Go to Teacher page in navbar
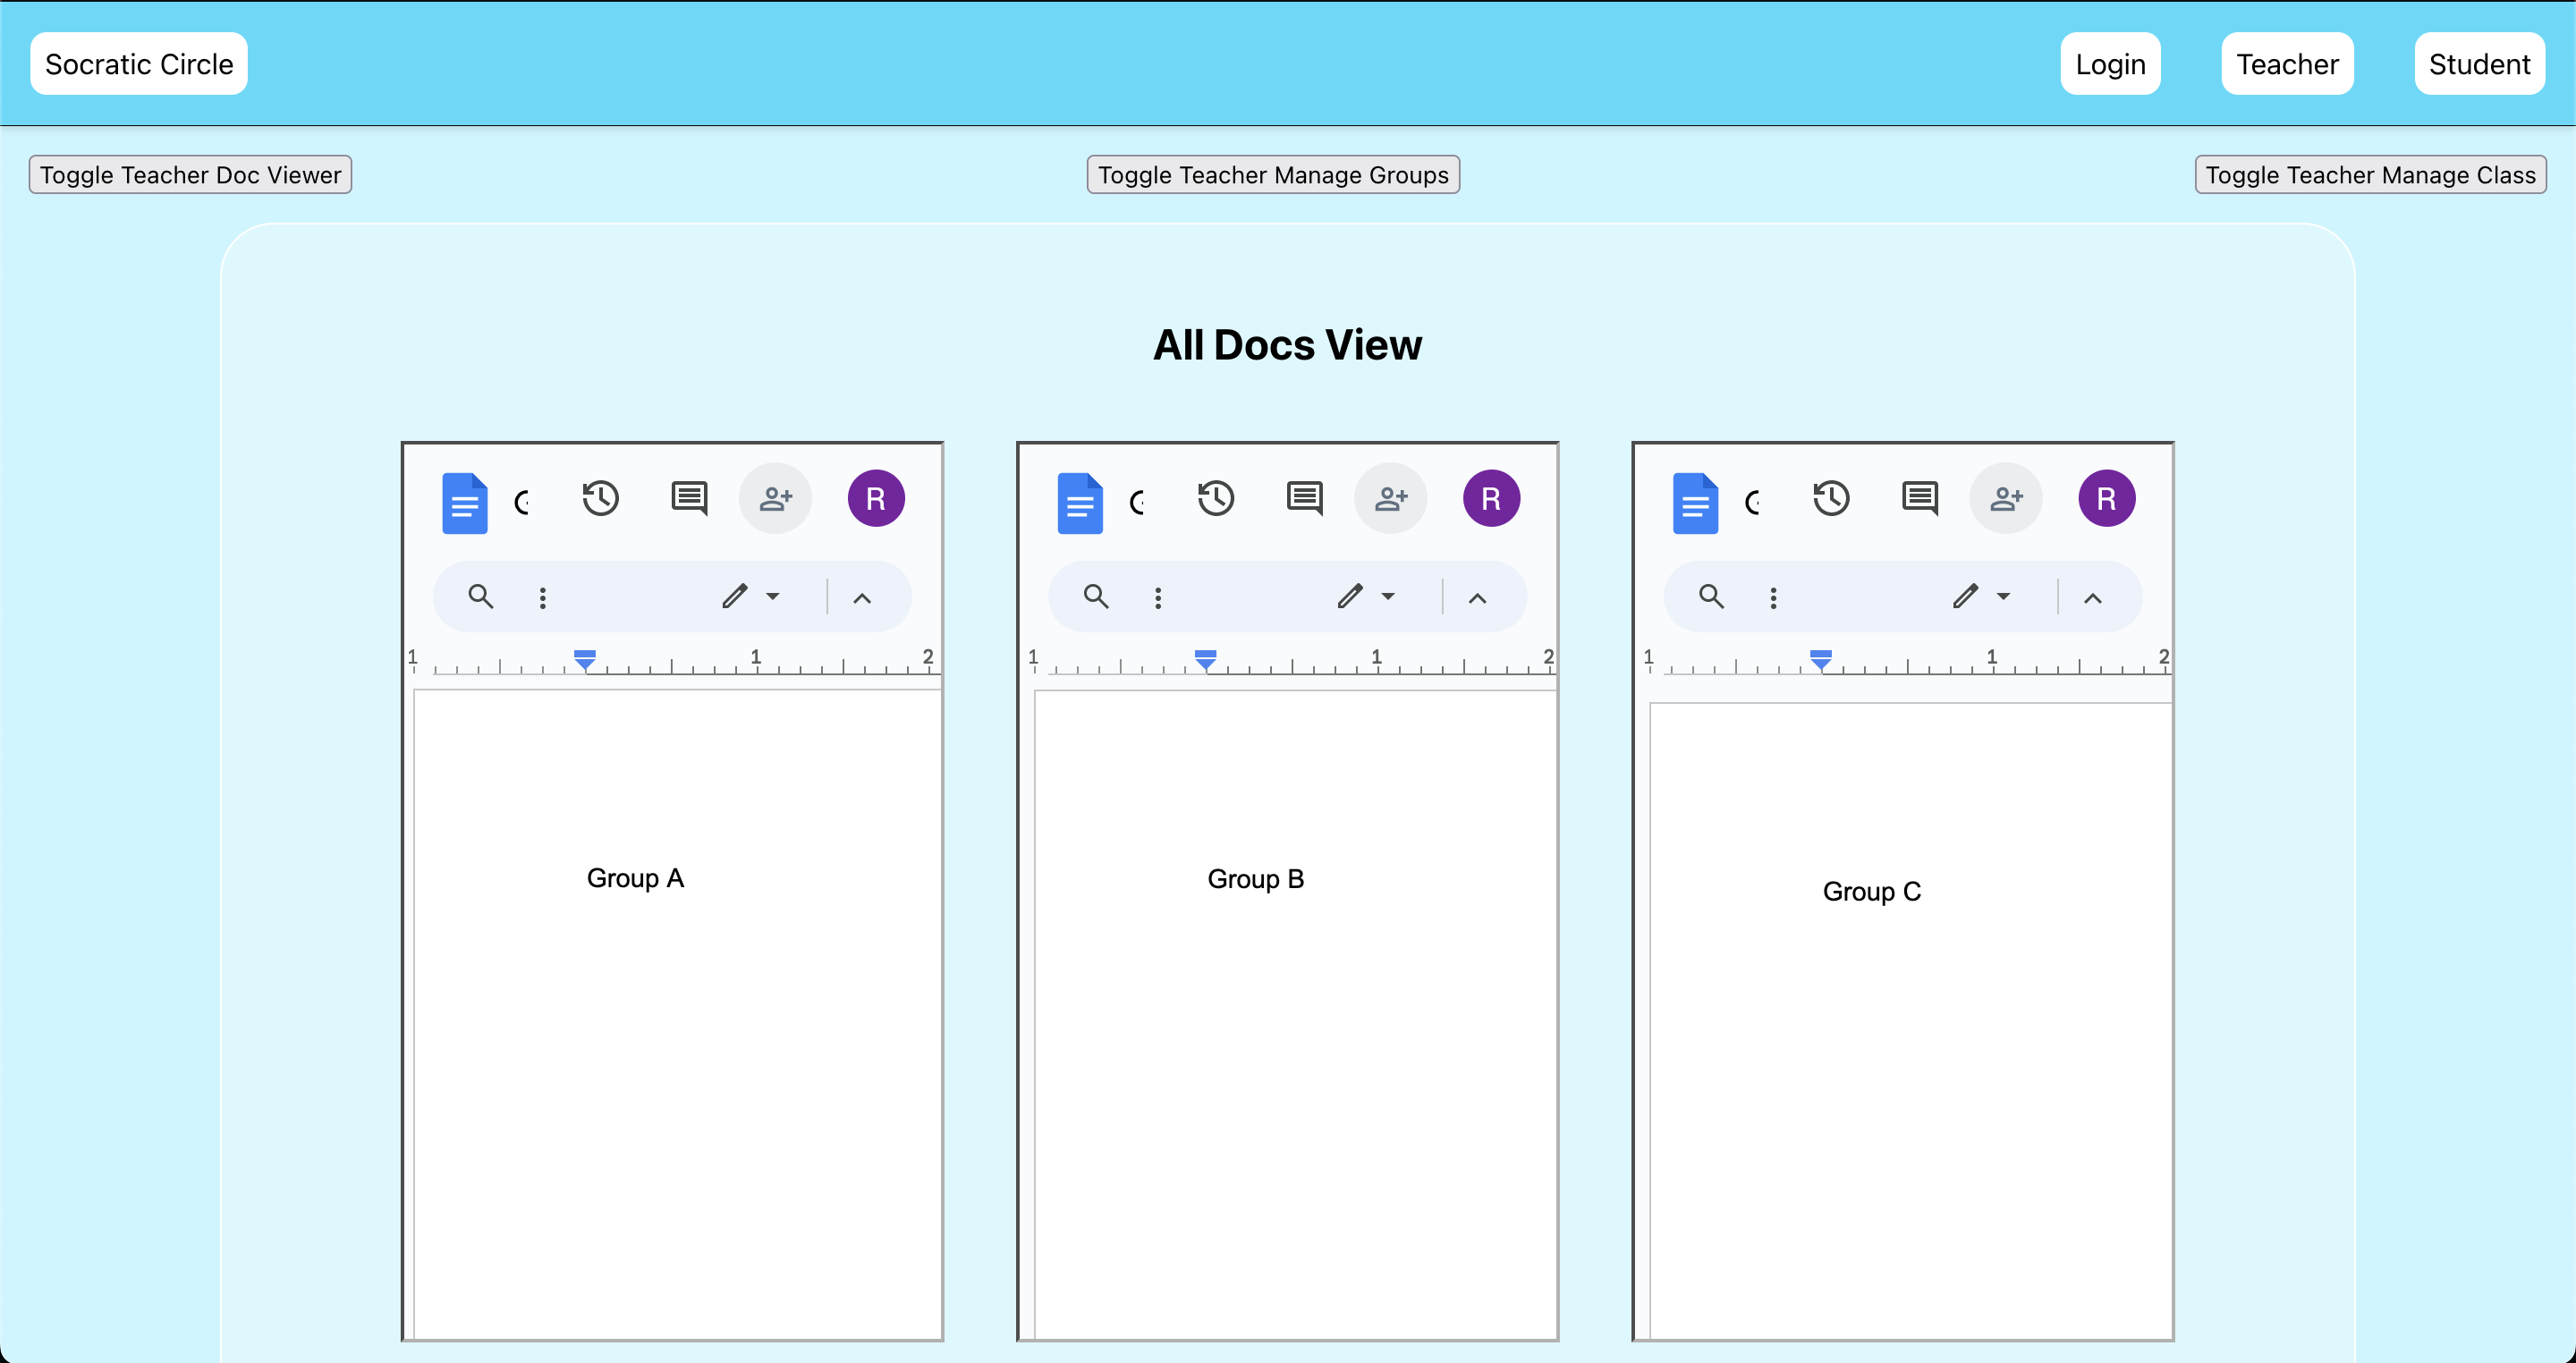 (2287, 64)
